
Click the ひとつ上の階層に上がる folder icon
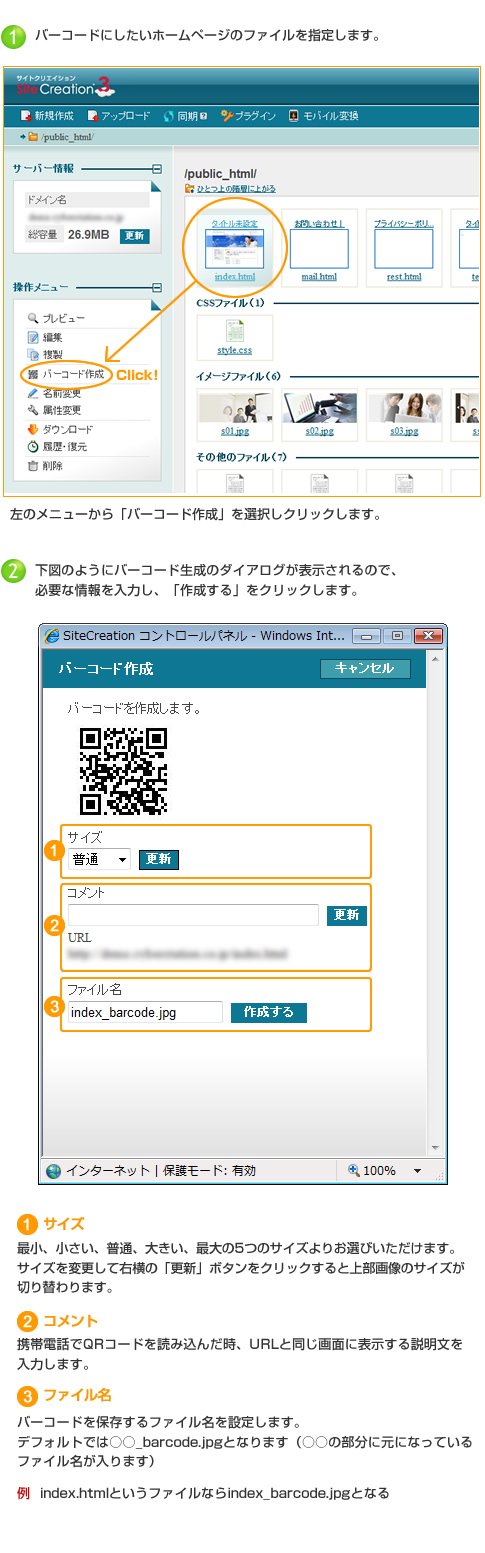point(190,188)
